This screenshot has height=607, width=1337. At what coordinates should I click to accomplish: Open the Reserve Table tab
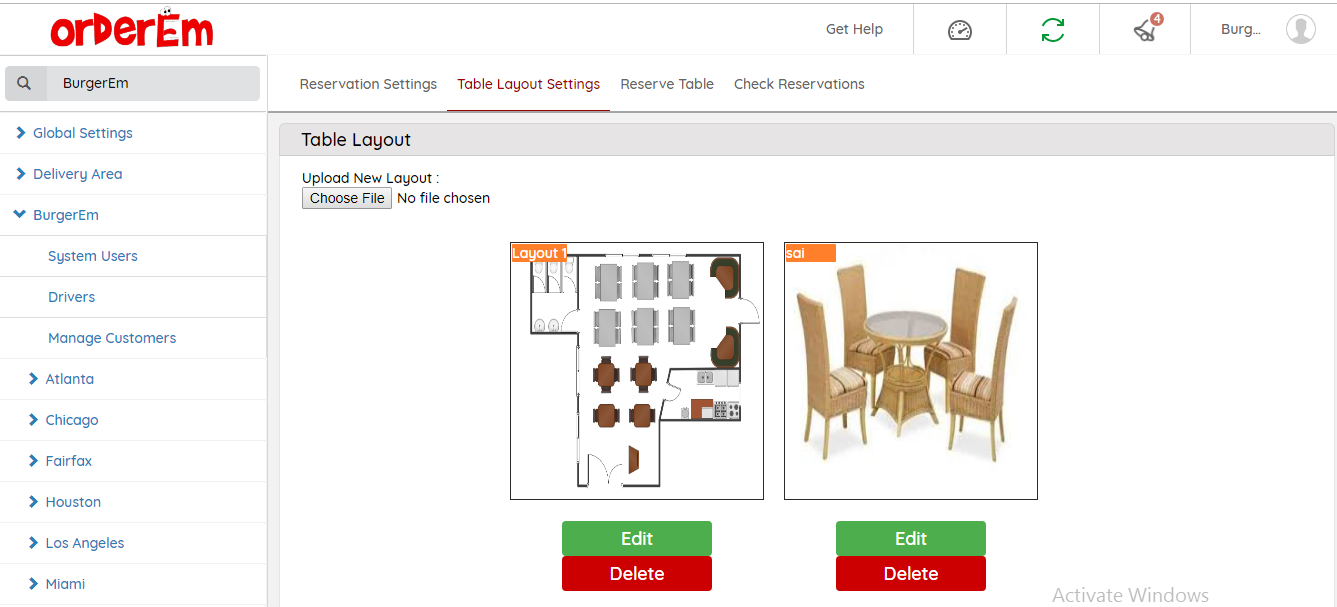click(667, 84)
